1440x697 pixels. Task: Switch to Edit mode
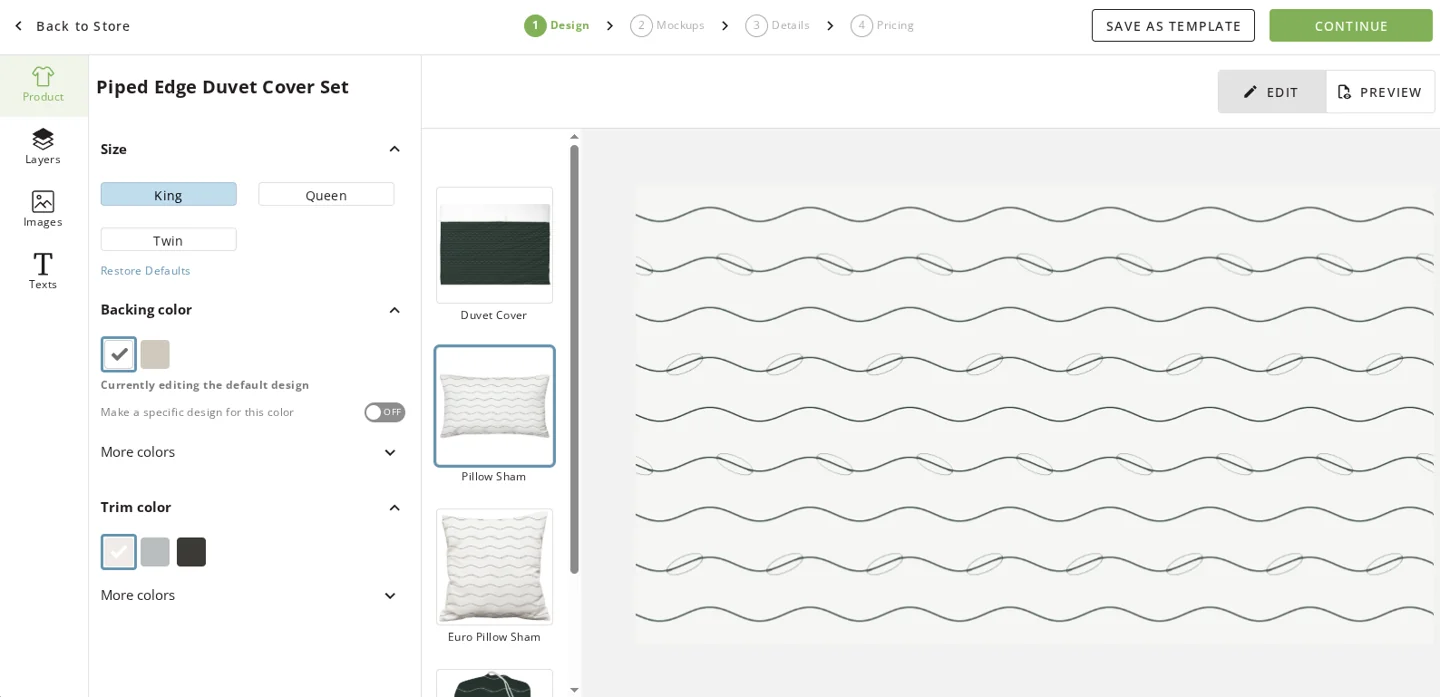tap(1272, 92)
